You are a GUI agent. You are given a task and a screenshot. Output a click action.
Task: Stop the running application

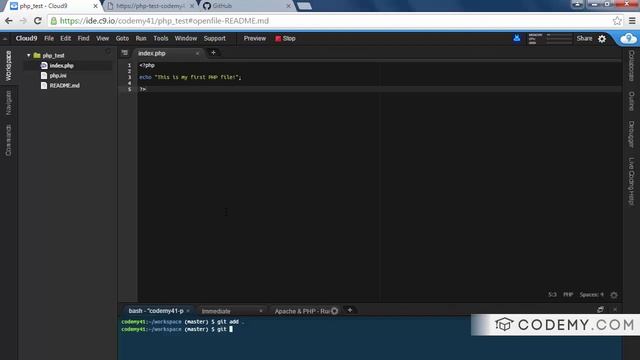point(285,38)
